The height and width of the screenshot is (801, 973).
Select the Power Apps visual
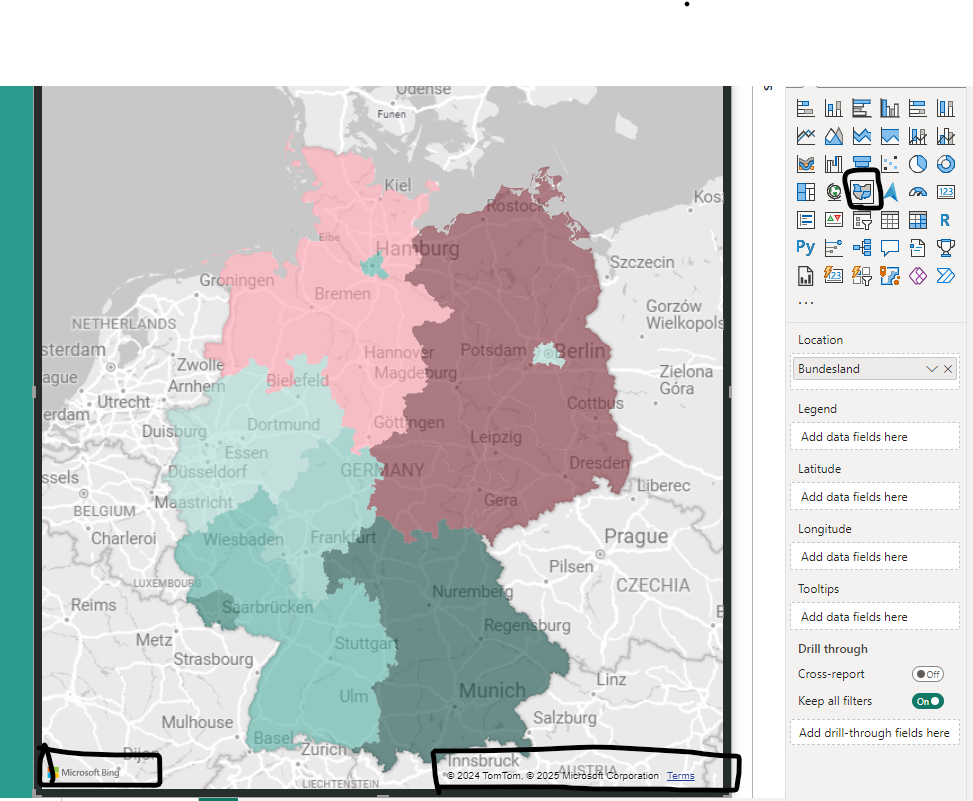tap(918, 275)
